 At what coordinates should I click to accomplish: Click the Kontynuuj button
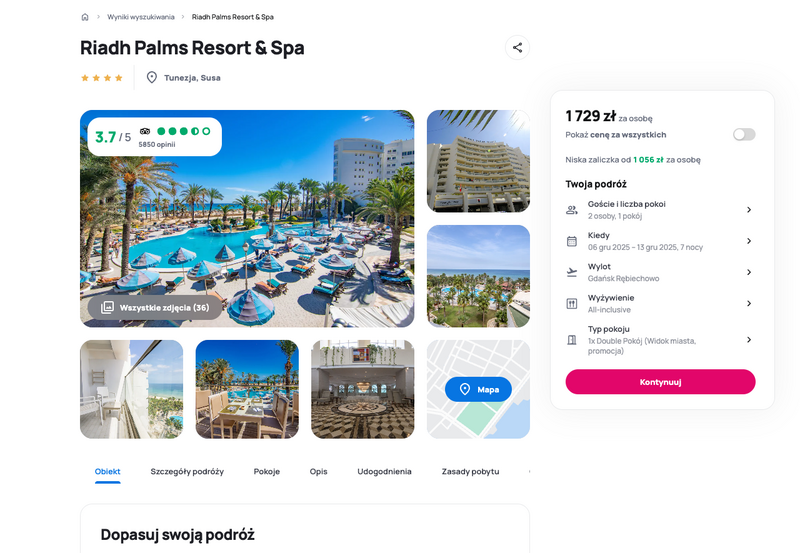(x=660, y=382)
